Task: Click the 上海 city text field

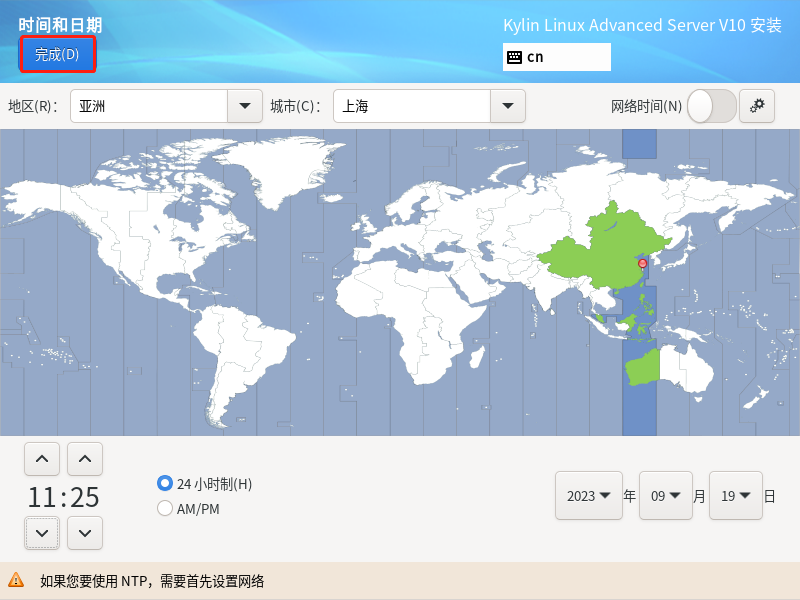Action: pyautogui.click(x=412, y=106)
